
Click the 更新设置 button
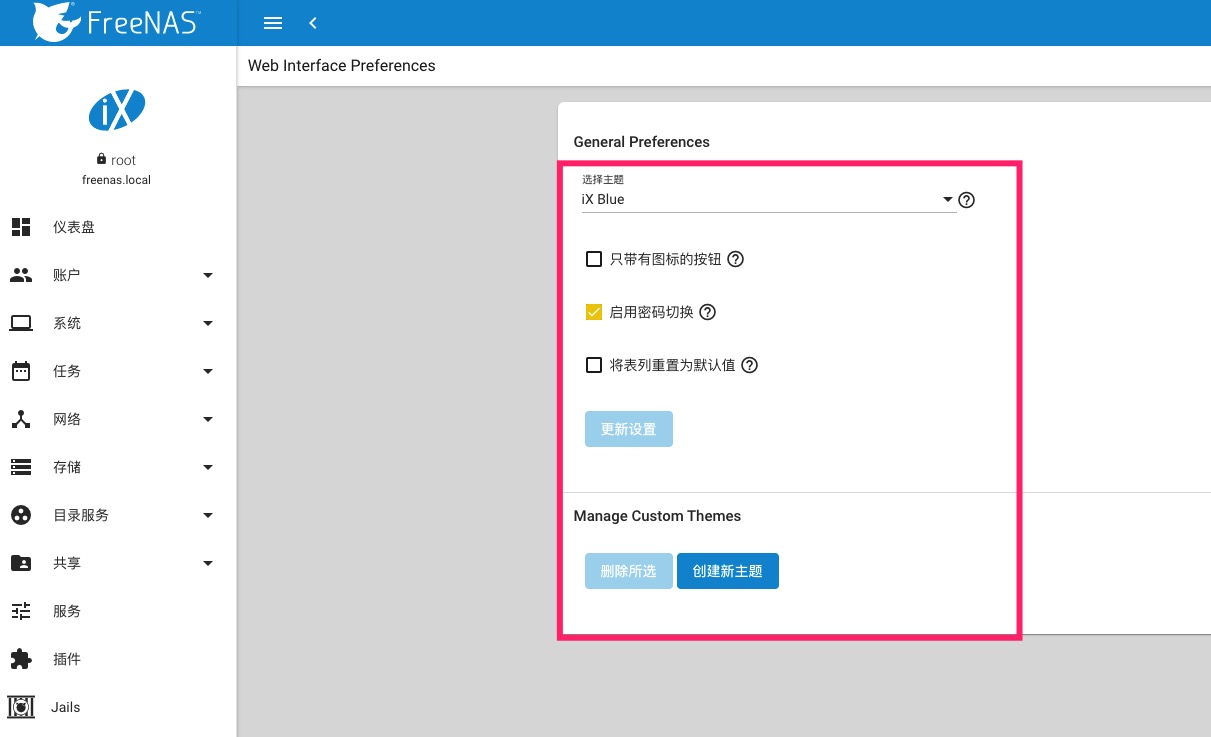[x=629, y=429]
